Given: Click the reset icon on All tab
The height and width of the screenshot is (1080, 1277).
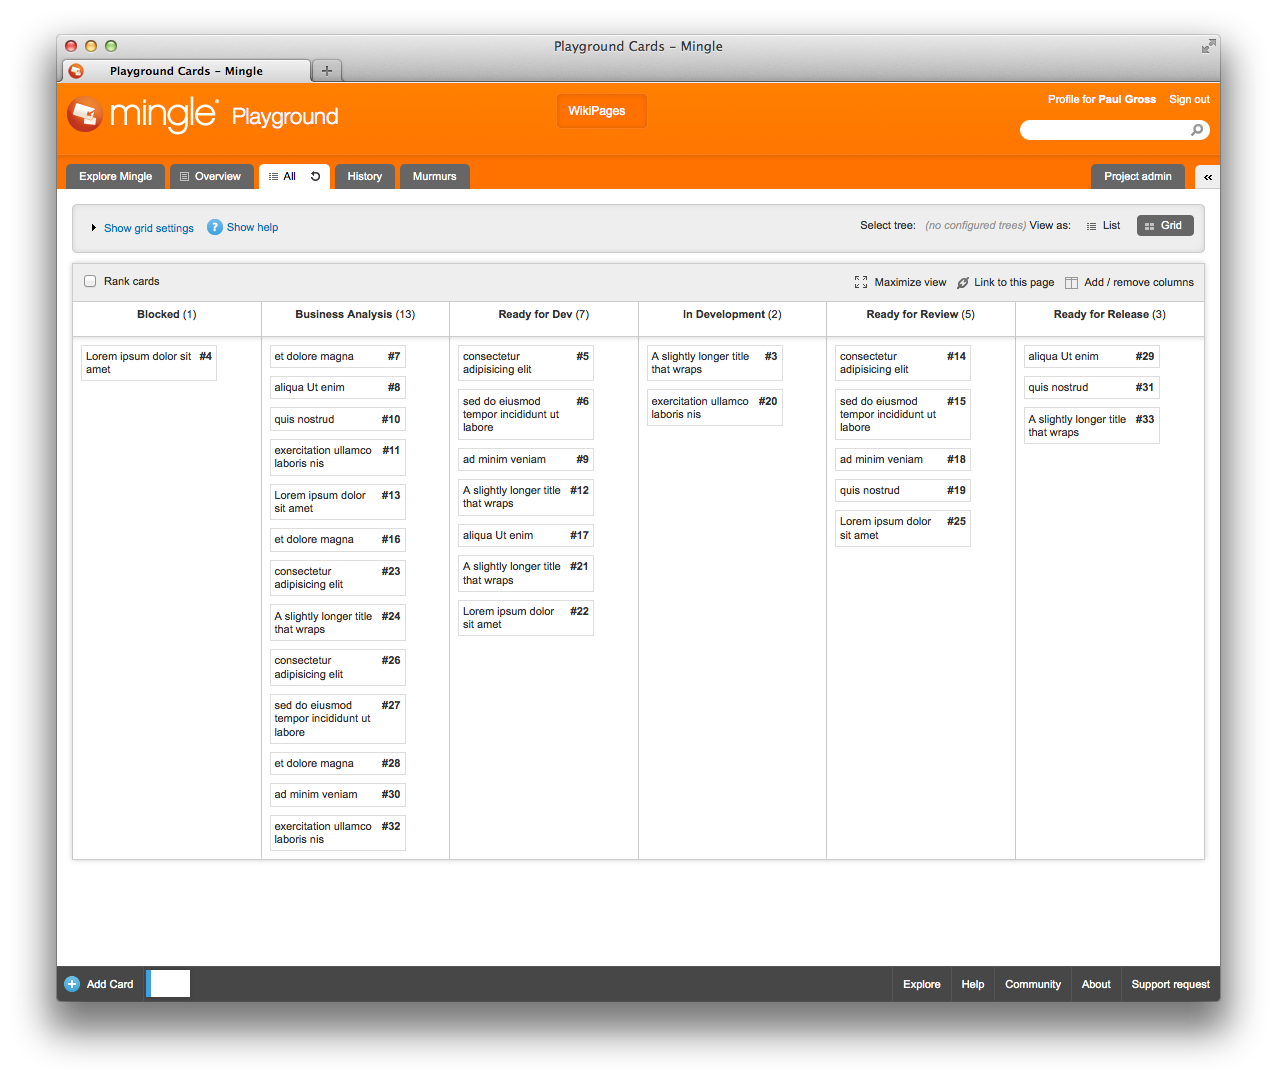Looking at the screenshot, I should point(315,176).
